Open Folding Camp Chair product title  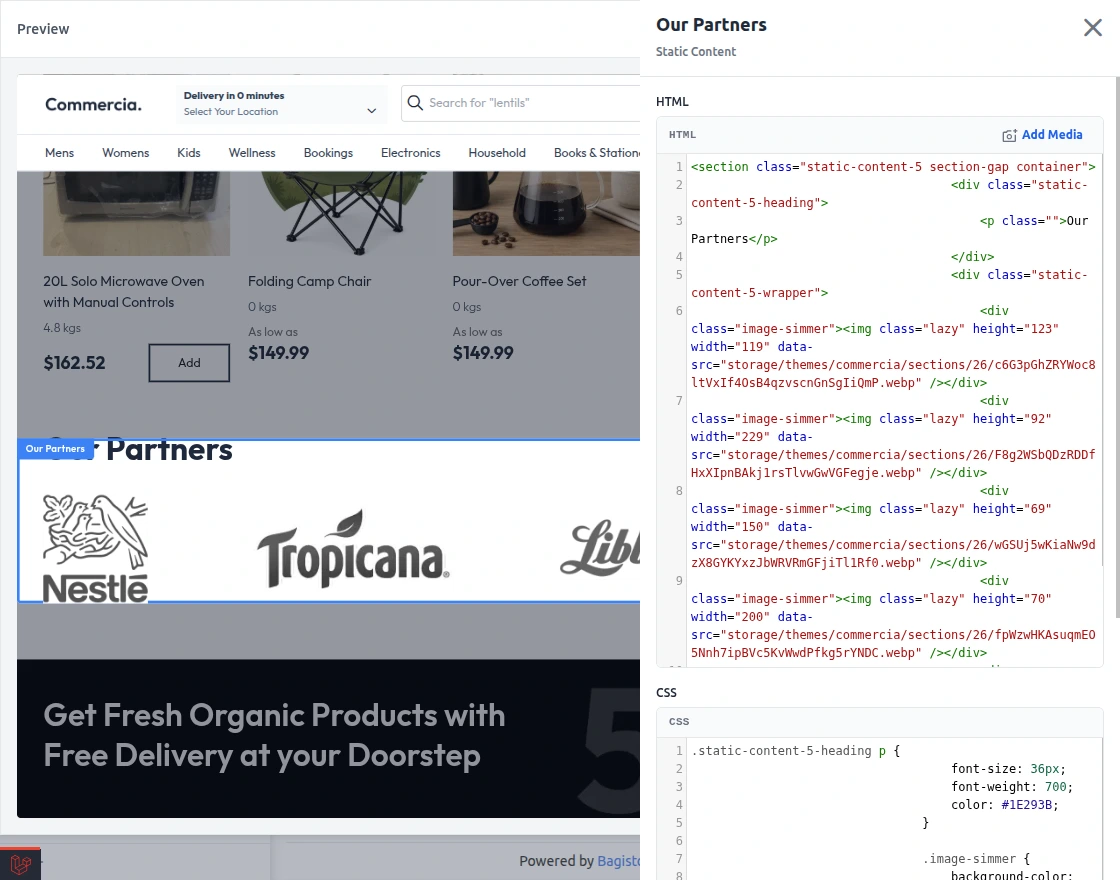[309, 281]
